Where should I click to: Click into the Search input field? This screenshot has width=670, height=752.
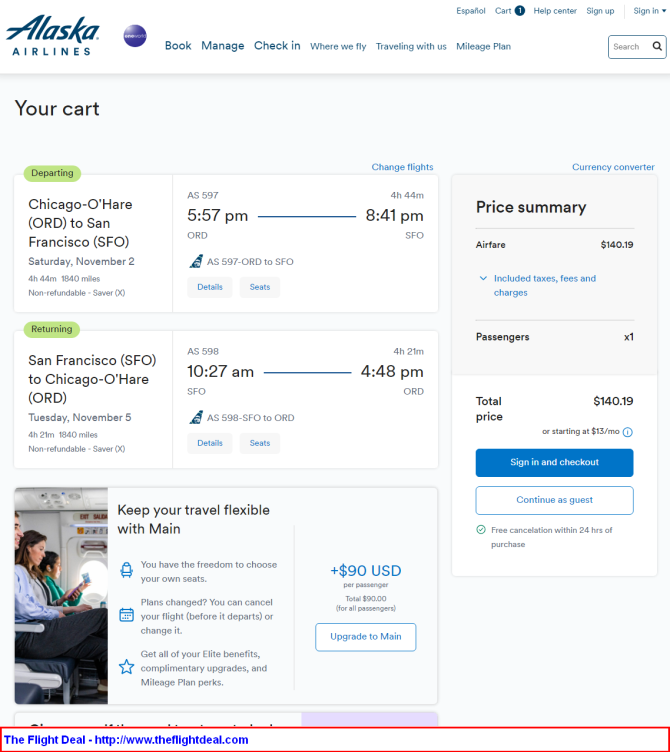coord(630,47)
